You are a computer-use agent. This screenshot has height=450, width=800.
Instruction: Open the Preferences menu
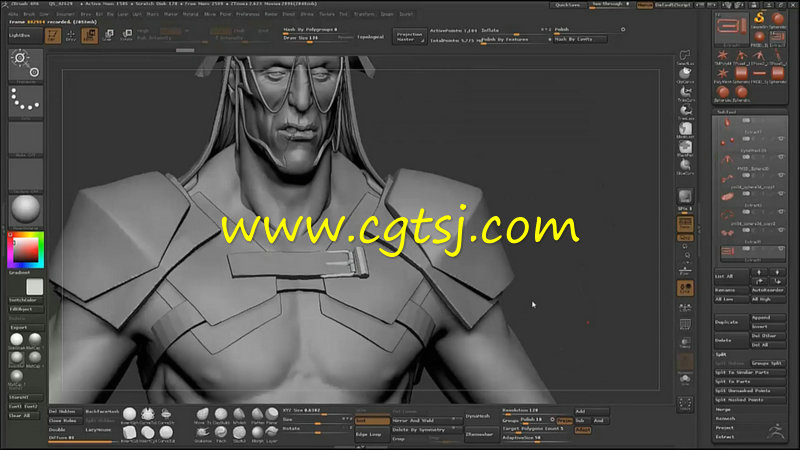coord(247,14)
